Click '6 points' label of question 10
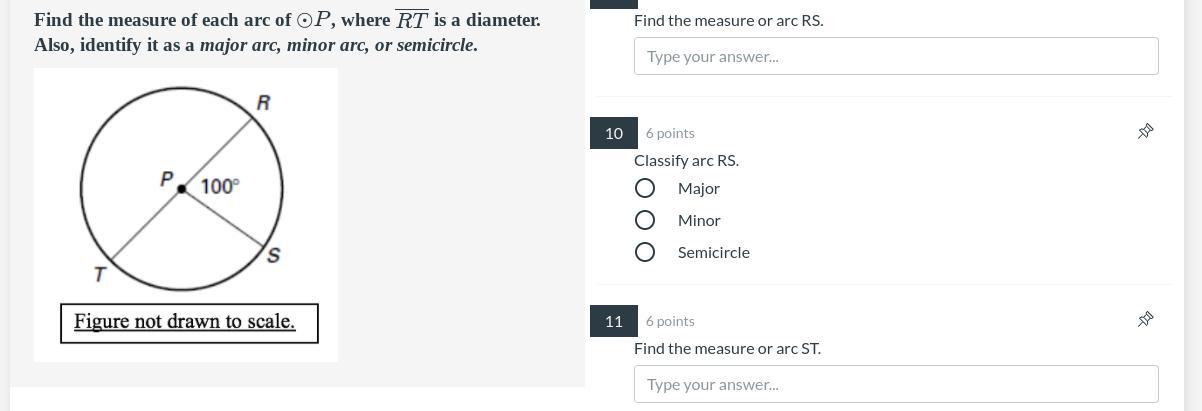The height and width of the screenshot is (411, 1202). (x=670, y=133)
